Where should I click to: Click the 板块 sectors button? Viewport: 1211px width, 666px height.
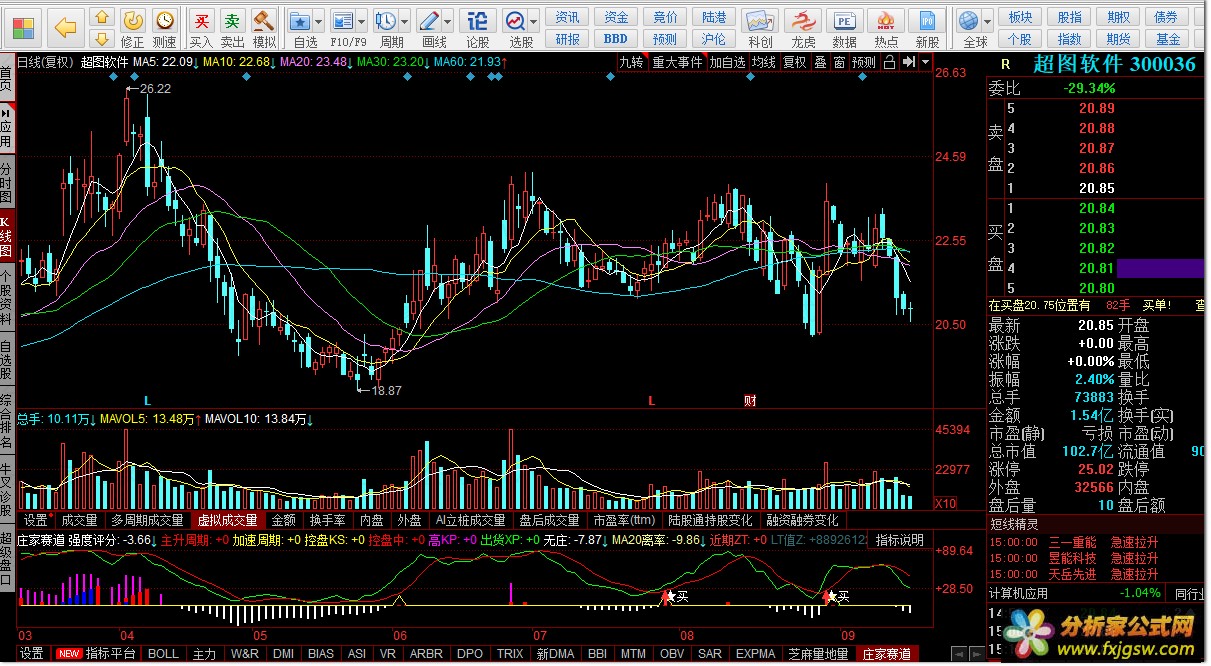pyautogui.click(x=1020, y=17)
